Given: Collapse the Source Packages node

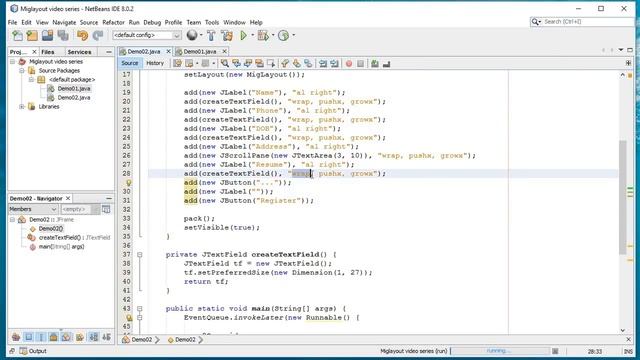Looking at the screenshot, I should pos(22,71).
